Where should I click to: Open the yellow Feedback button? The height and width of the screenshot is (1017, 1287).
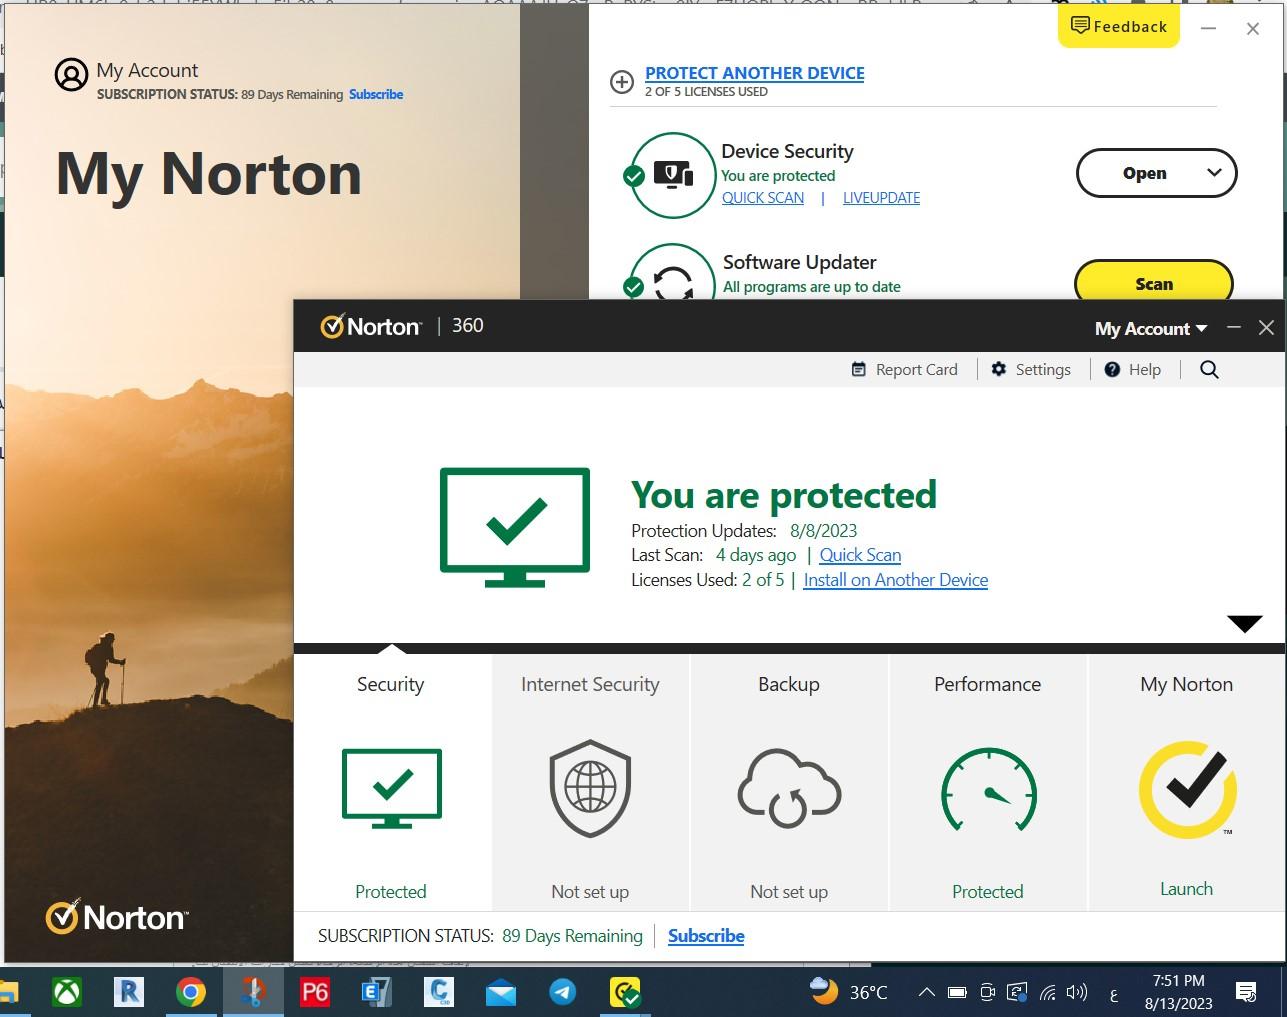click(1119, 26)
